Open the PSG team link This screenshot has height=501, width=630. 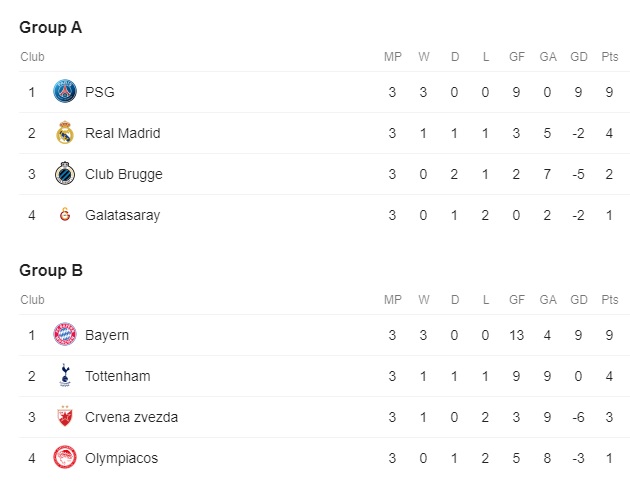click(100, 92)
